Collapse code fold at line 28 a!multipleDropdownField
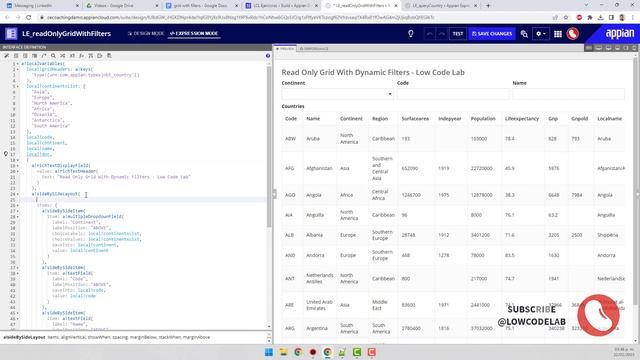This screenshot has width=640, height=360. pos(18,217)
